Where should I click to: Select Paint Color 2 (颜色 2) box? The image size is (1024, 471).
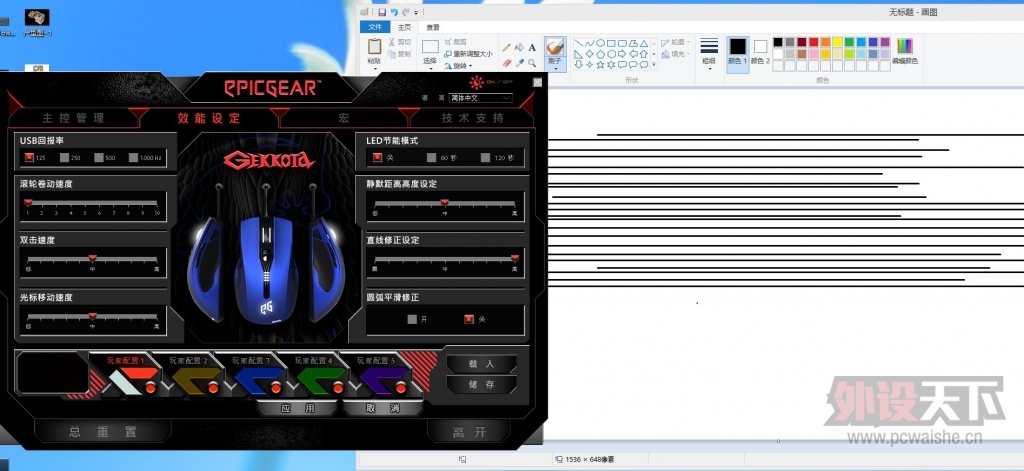point(760,52)
